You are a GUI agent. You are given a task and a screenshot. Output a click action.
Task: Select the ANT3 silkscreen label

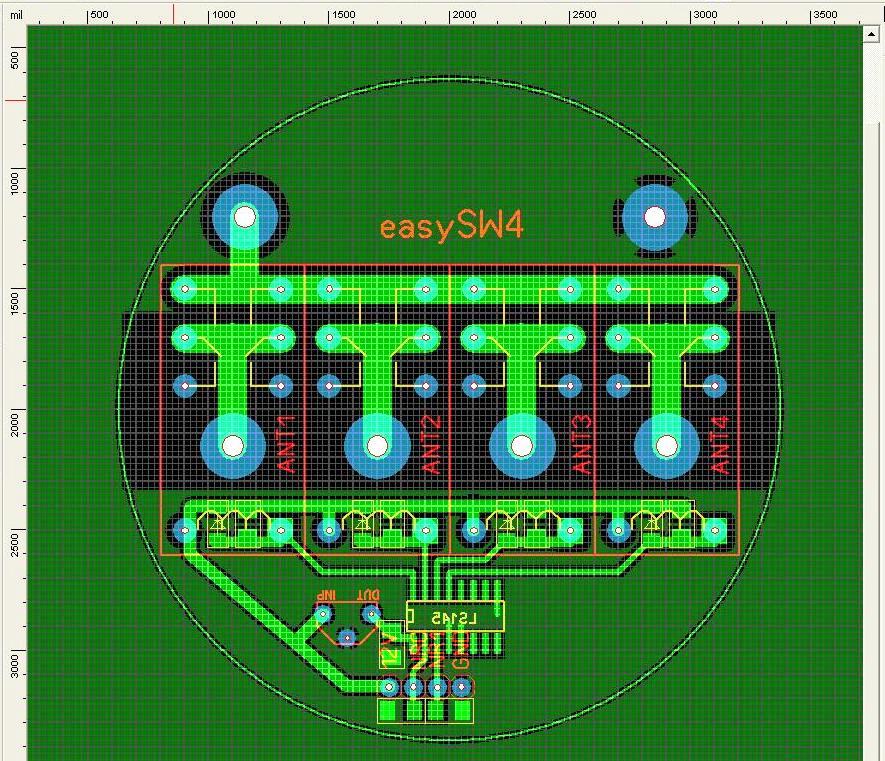coord(583,443)
